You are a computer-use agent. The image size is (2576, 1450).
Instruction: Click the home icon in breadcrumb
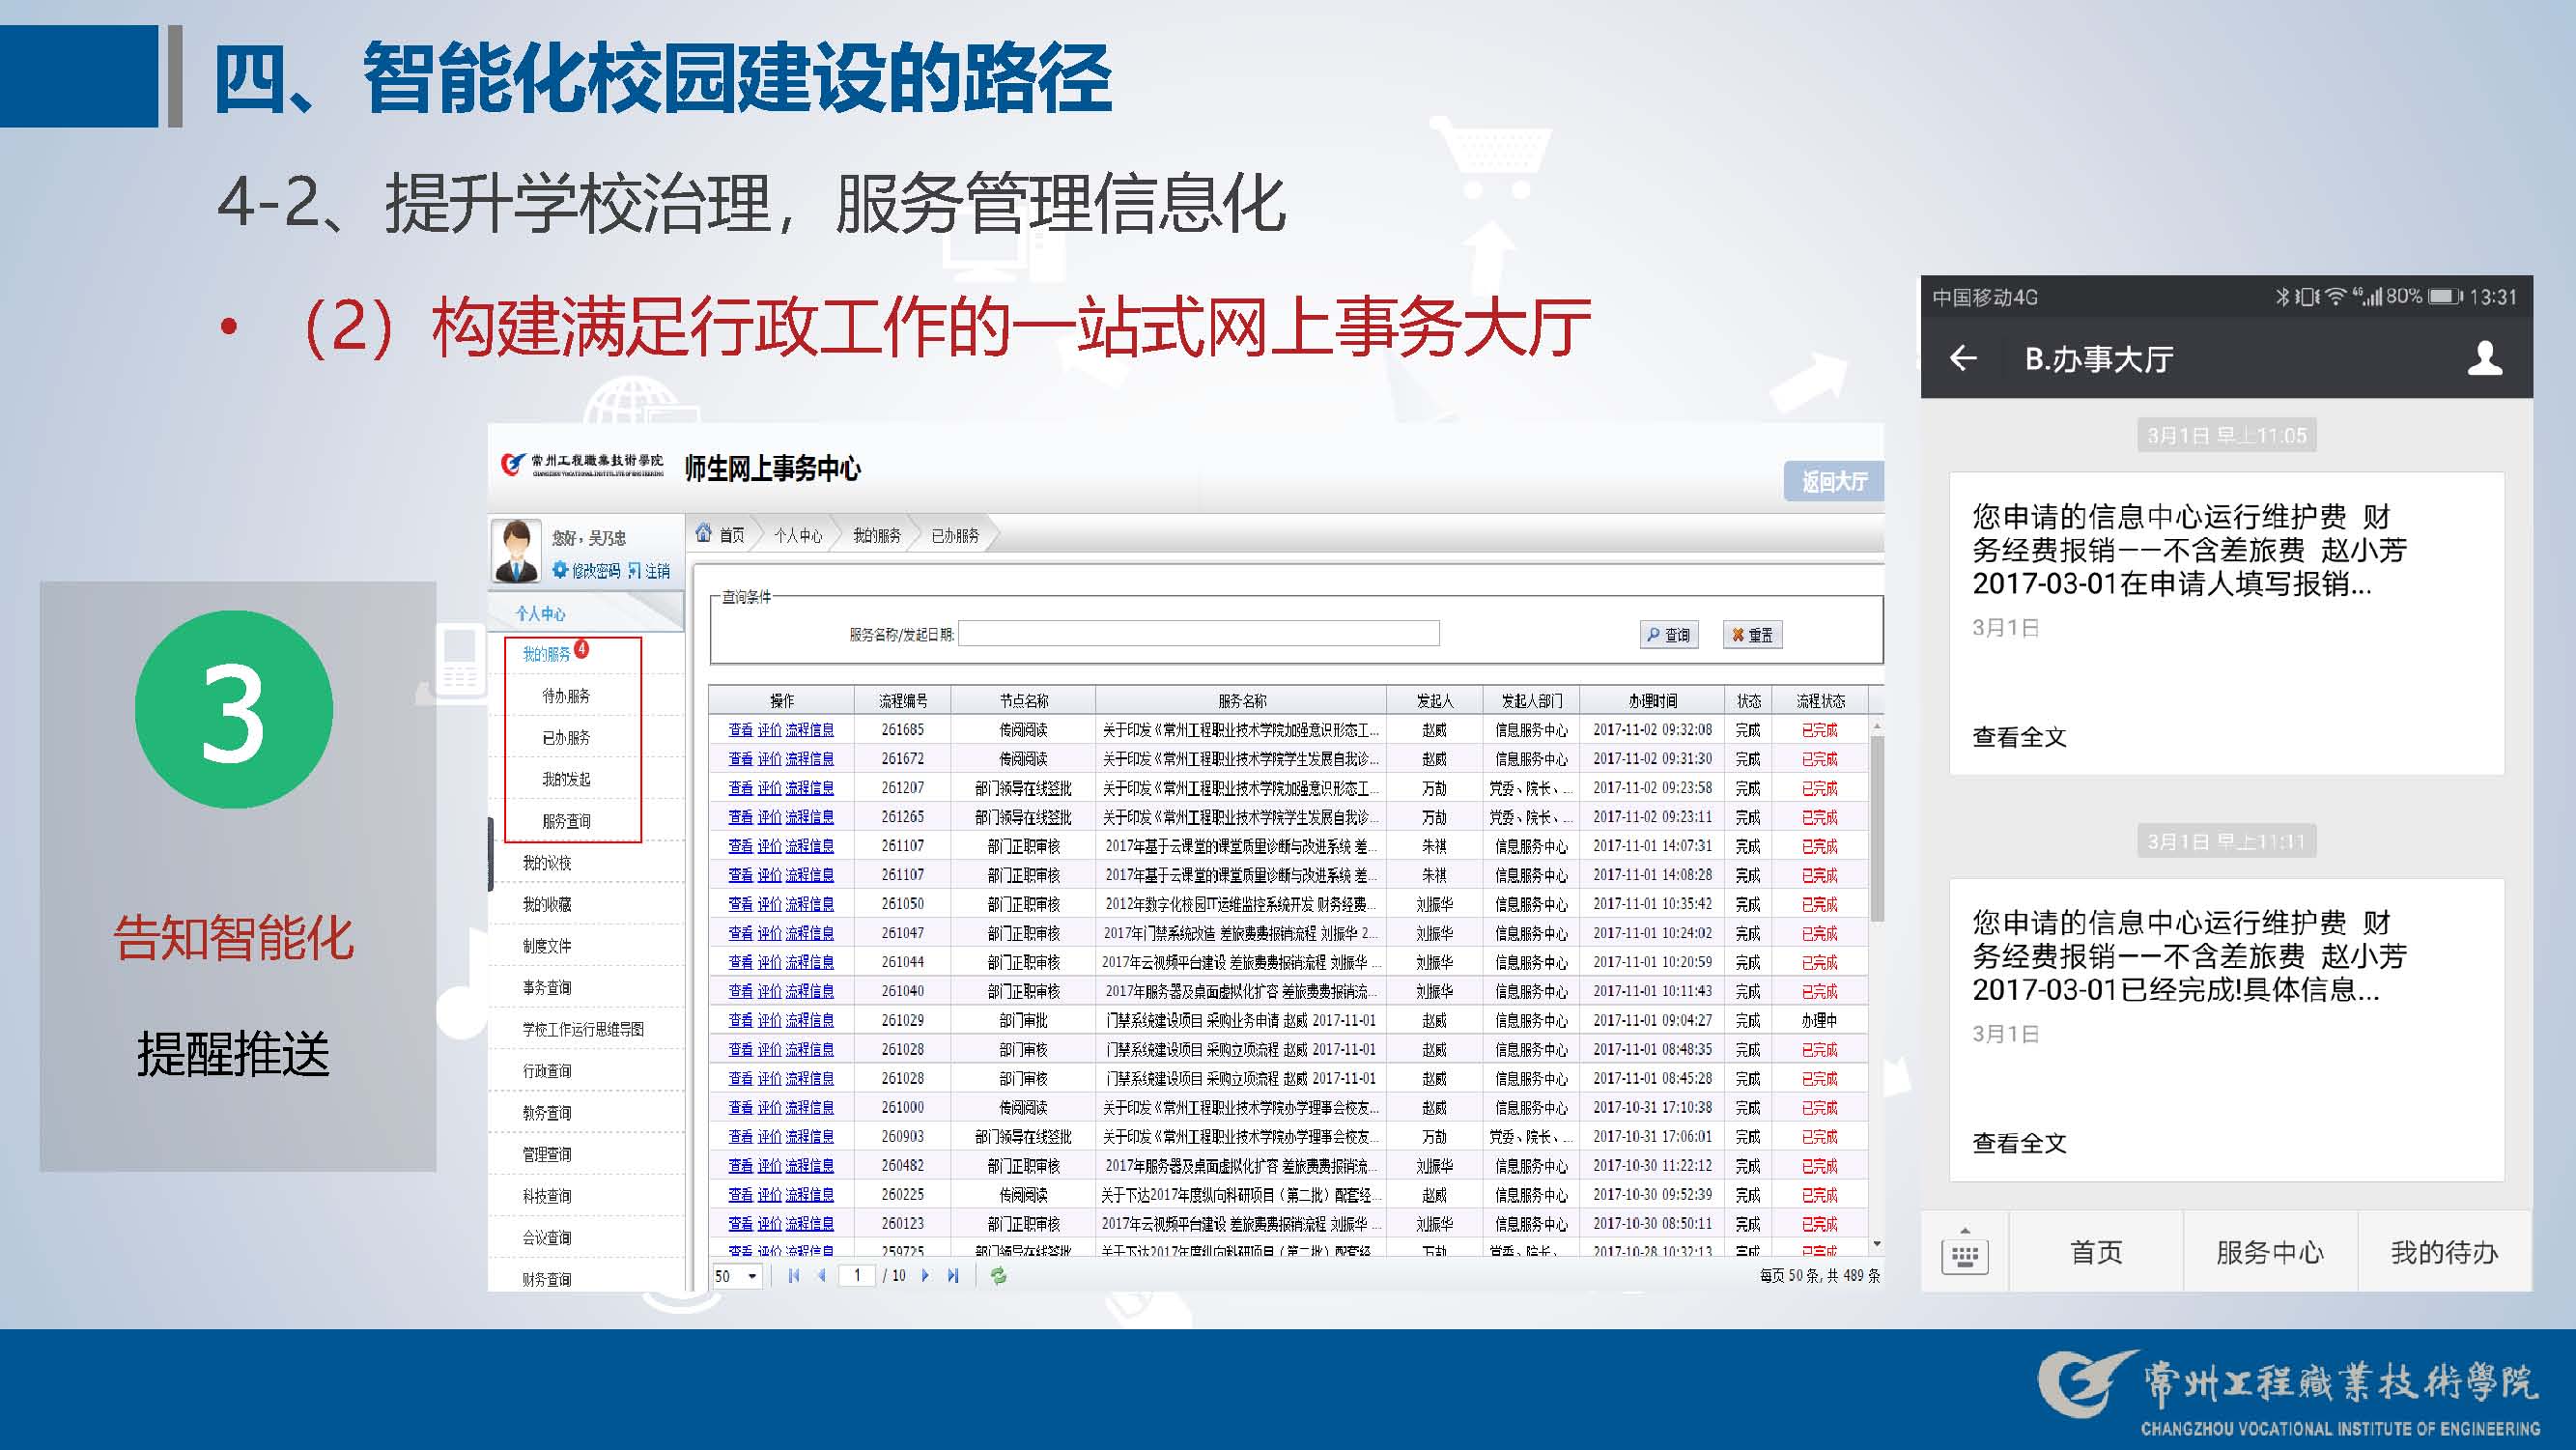pos(704,533)
